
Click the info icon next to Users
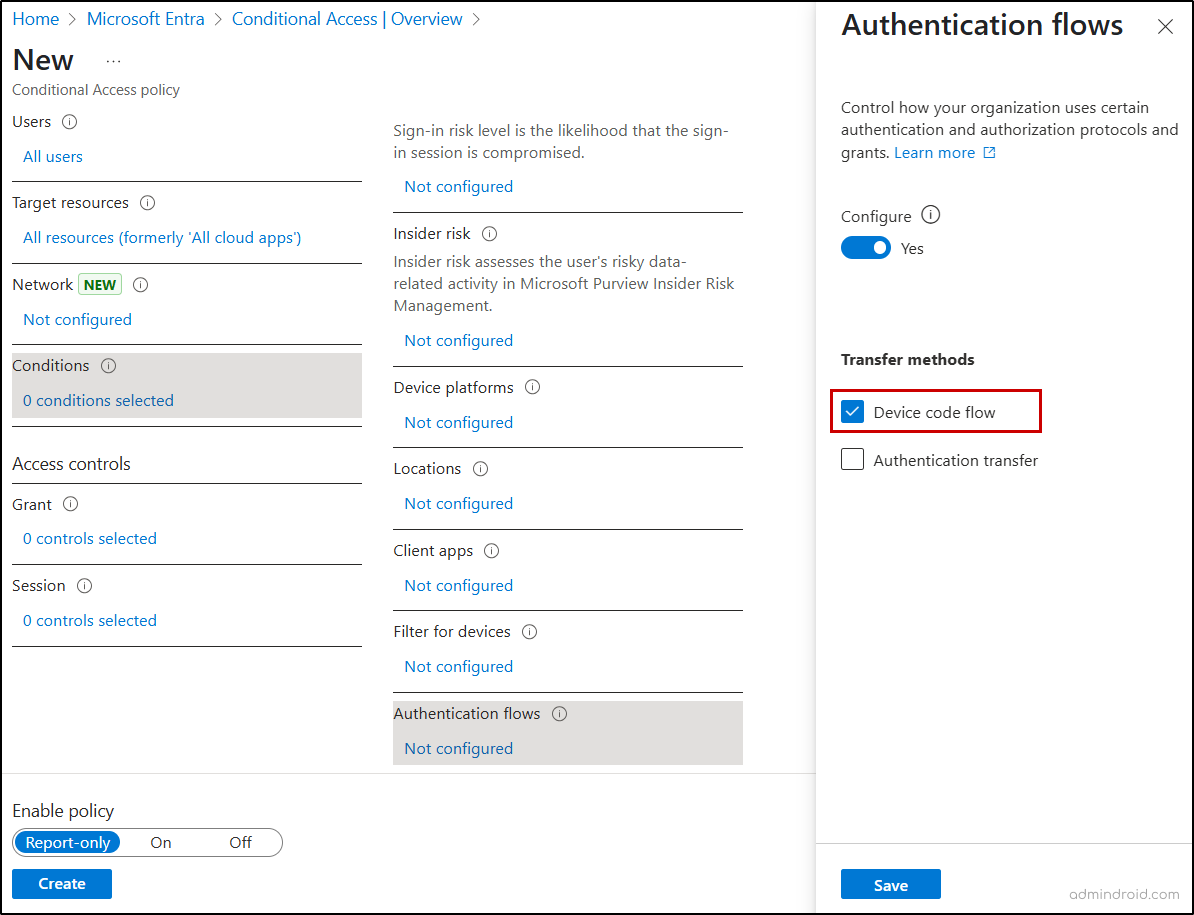coord(69,122)
